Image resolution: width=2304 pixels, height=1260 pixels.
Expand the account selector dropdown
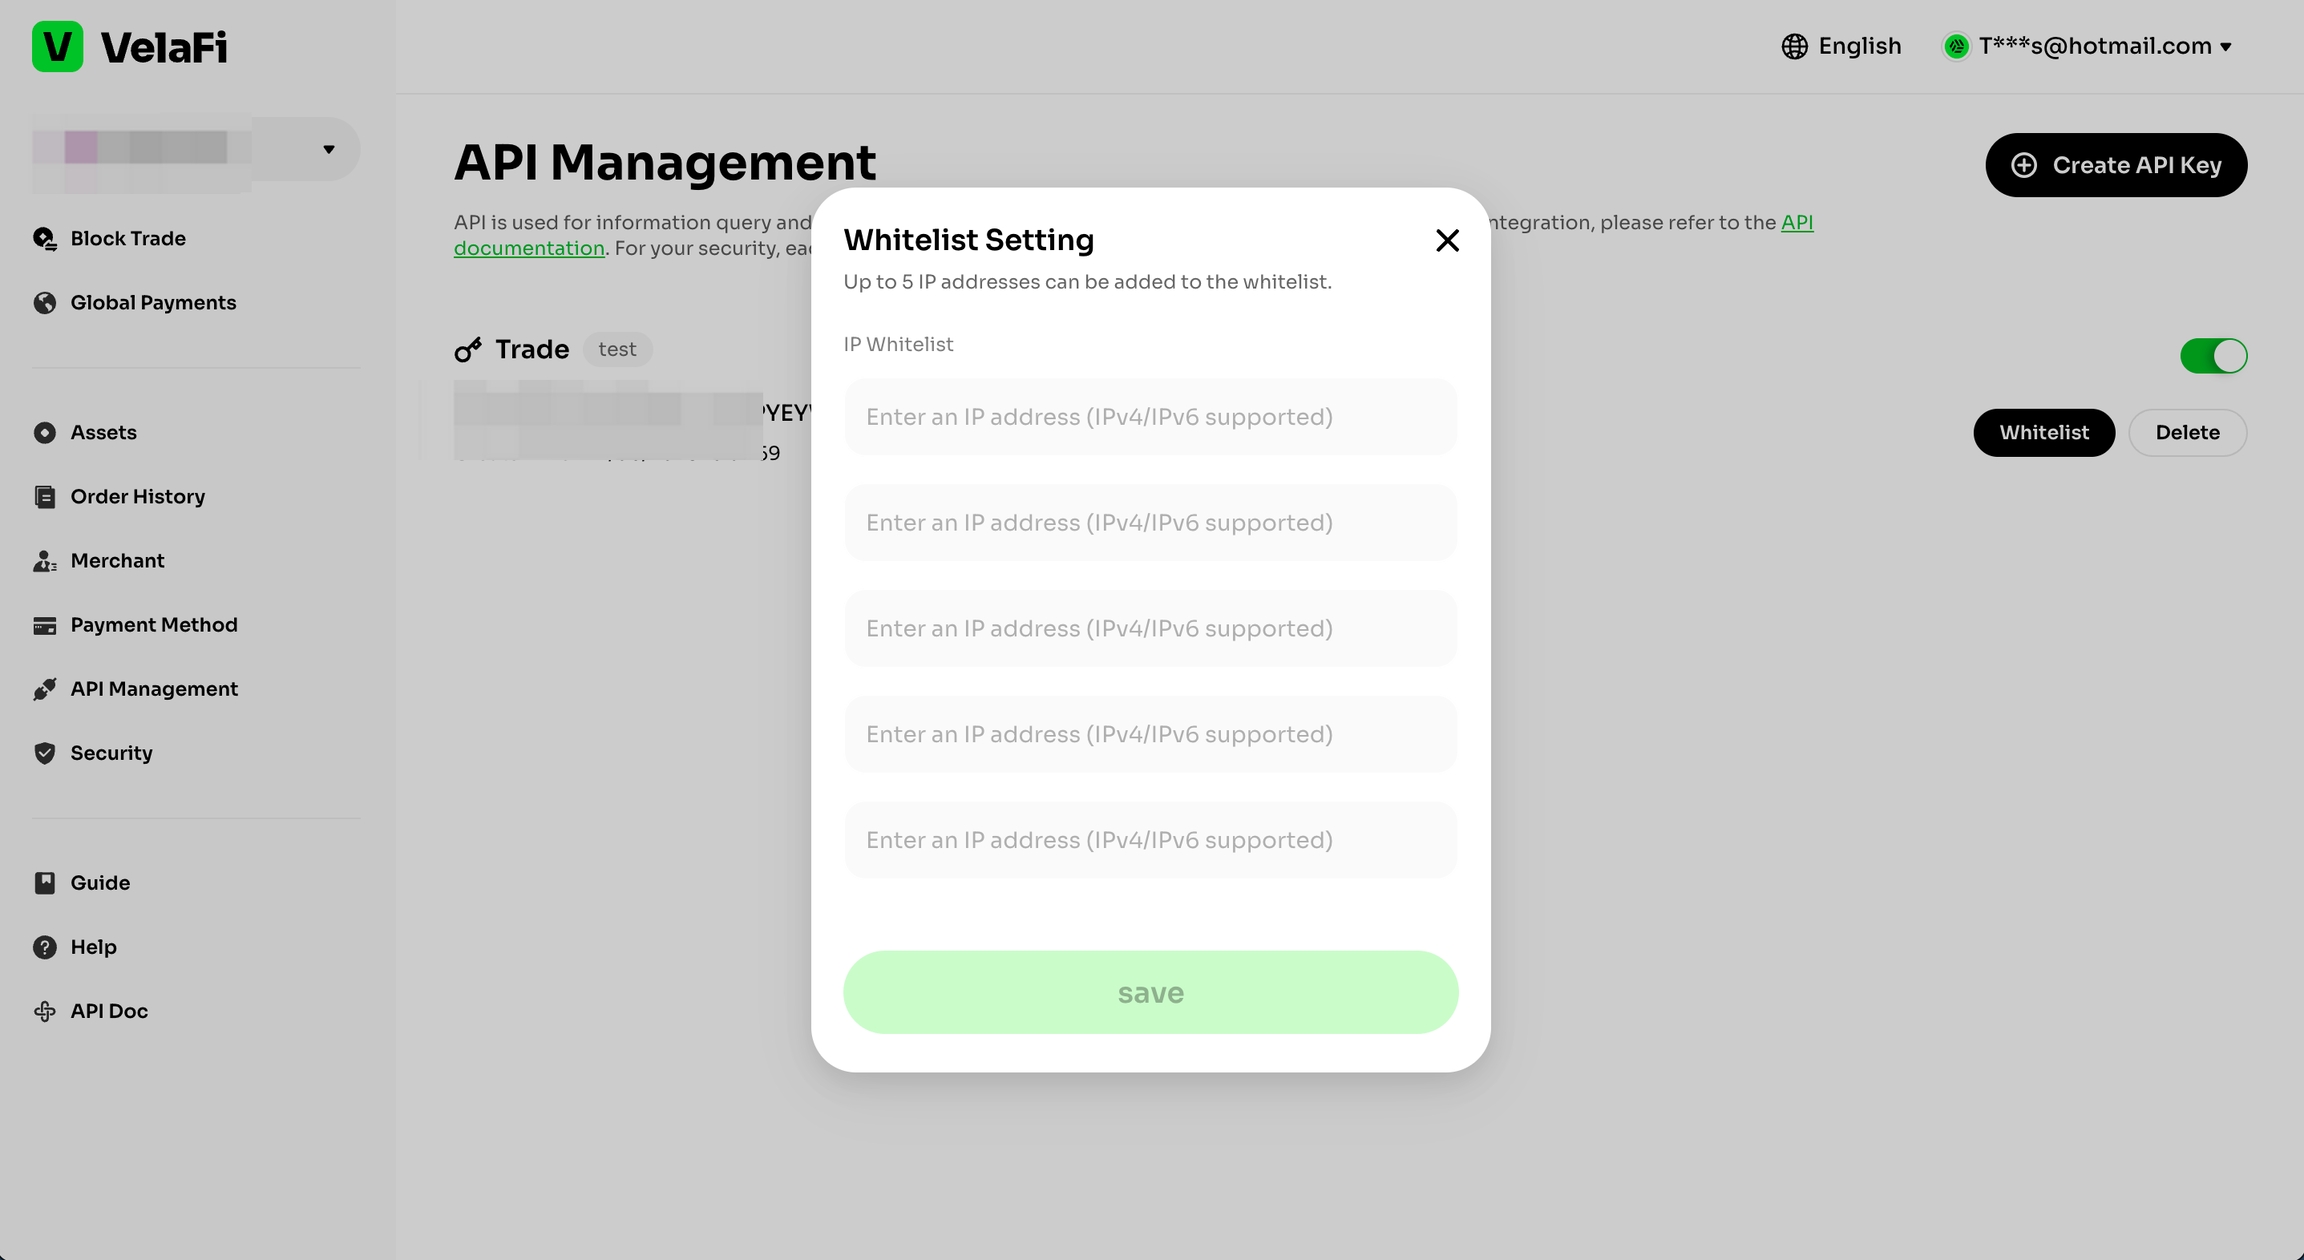click(x=328, y=150)
